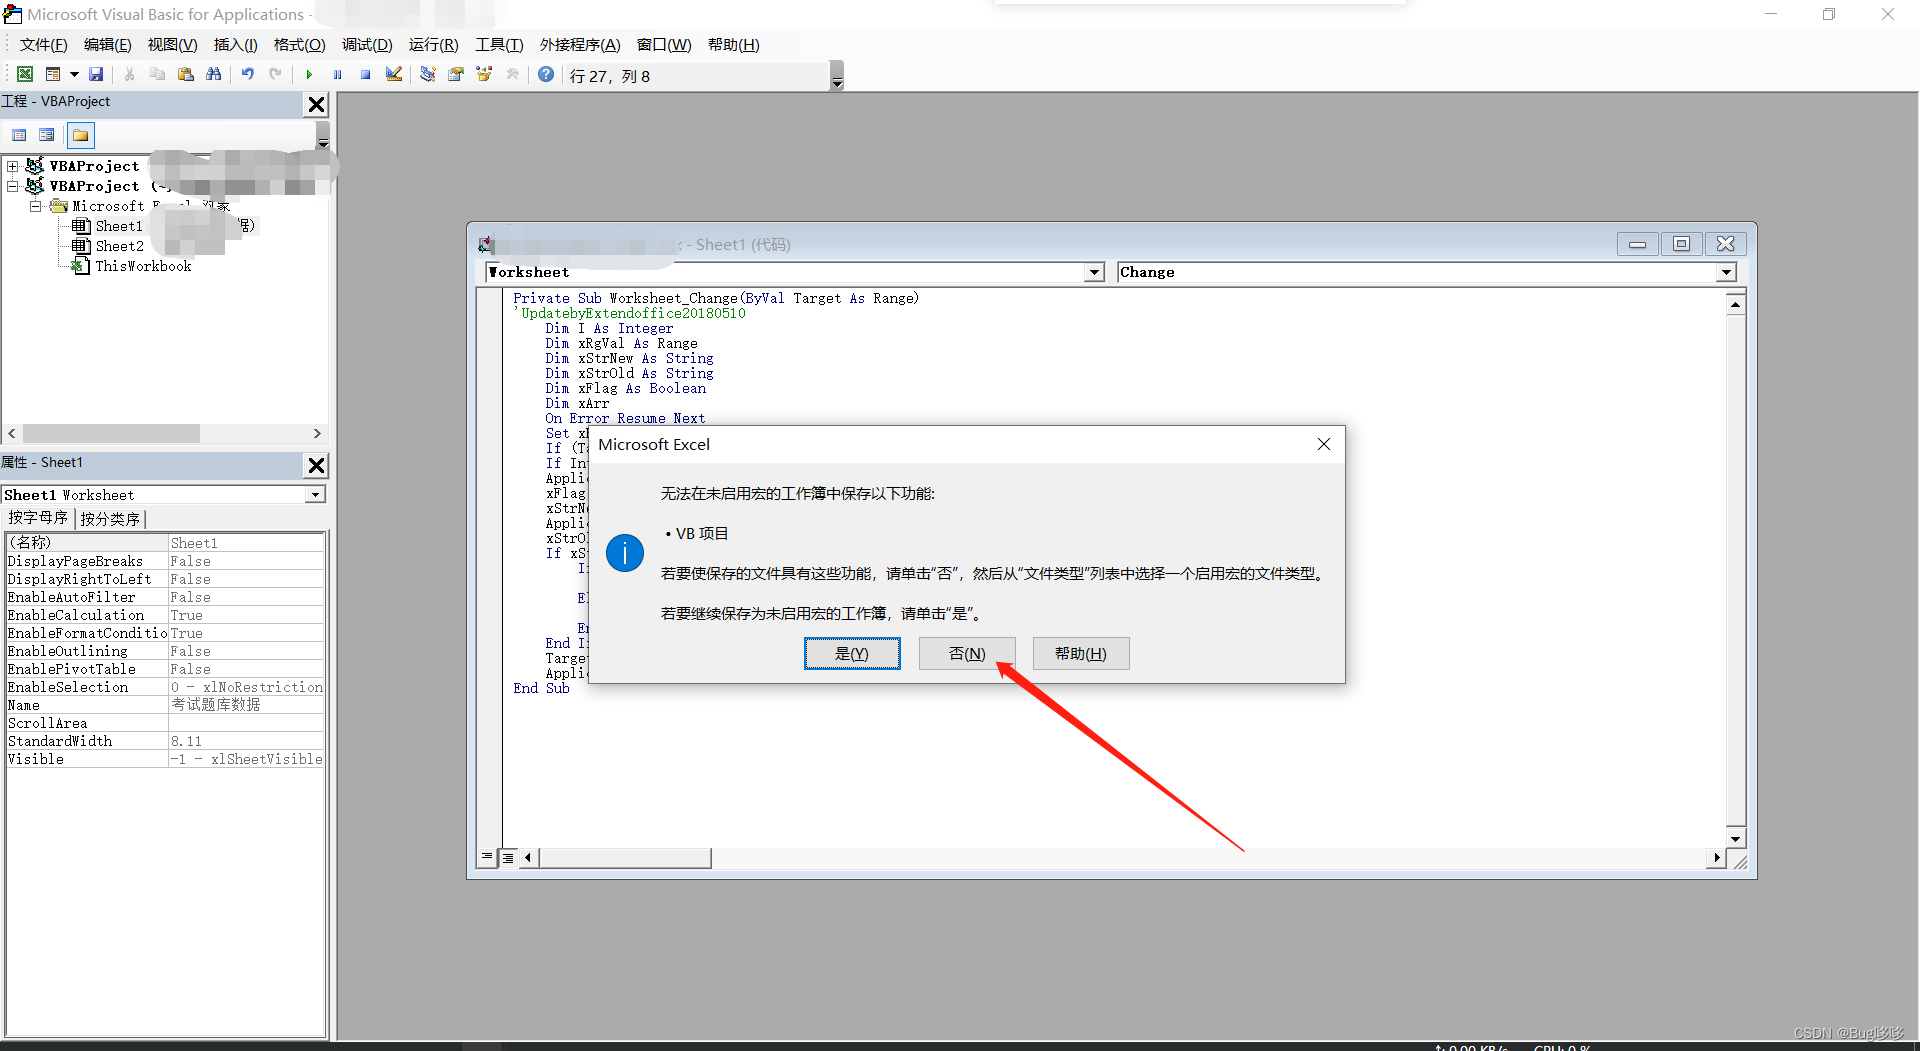This screenshot has height=1051, width=1920.
Task: Click the StandardWidth 8.11 value cell
Action: [x=246, y=741]
